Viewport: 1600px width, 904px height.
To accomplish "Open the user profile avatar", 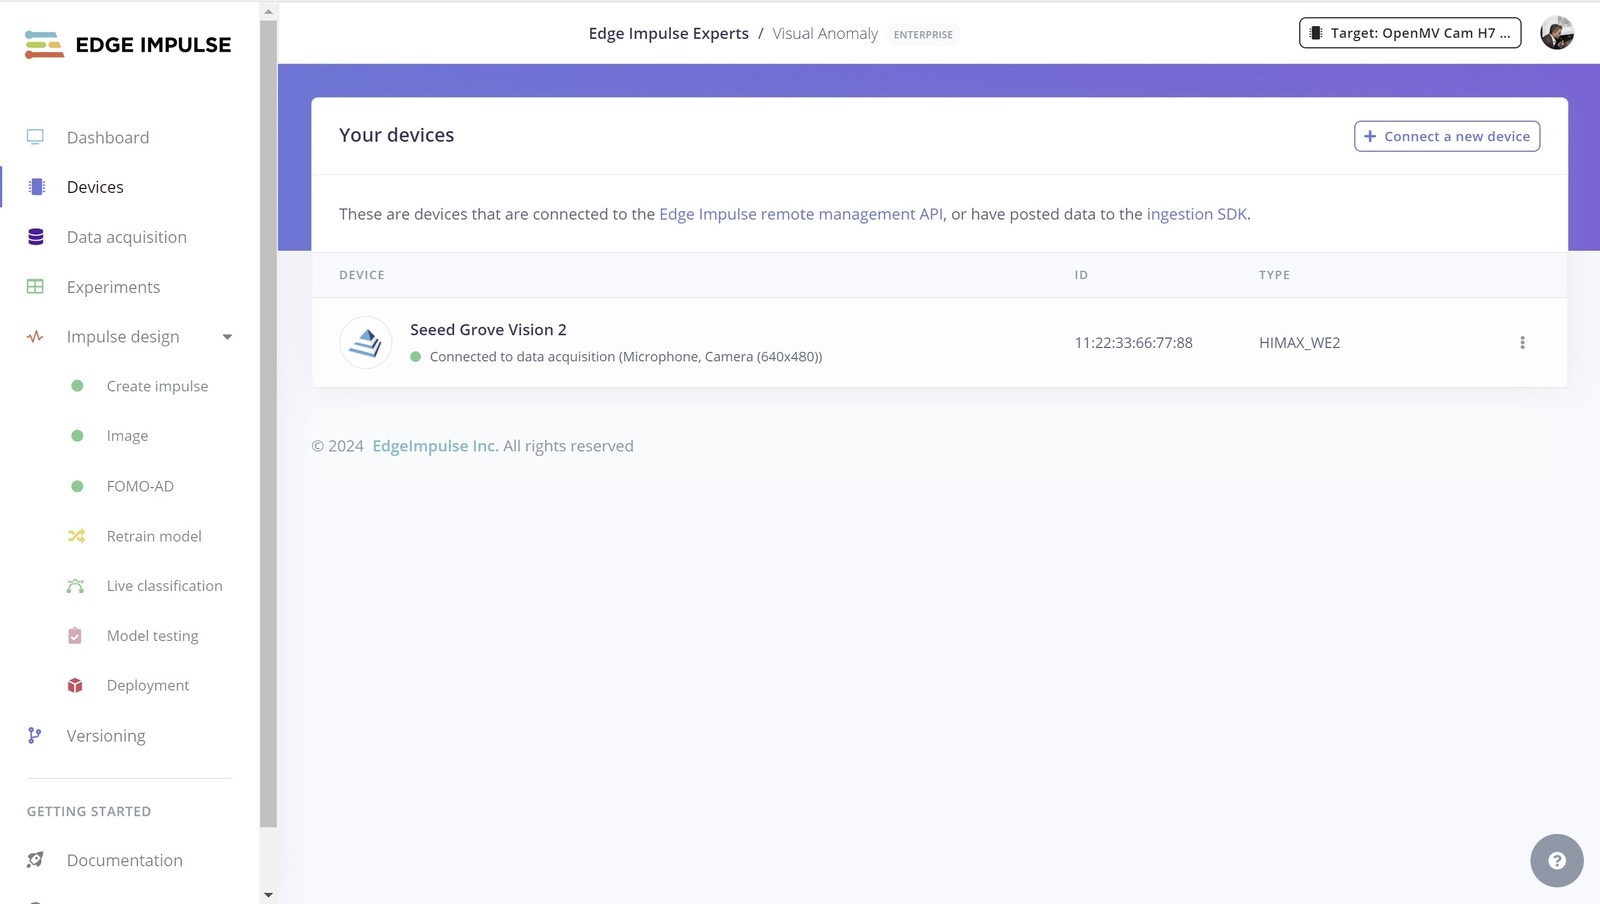I will tap(1557, 33).
